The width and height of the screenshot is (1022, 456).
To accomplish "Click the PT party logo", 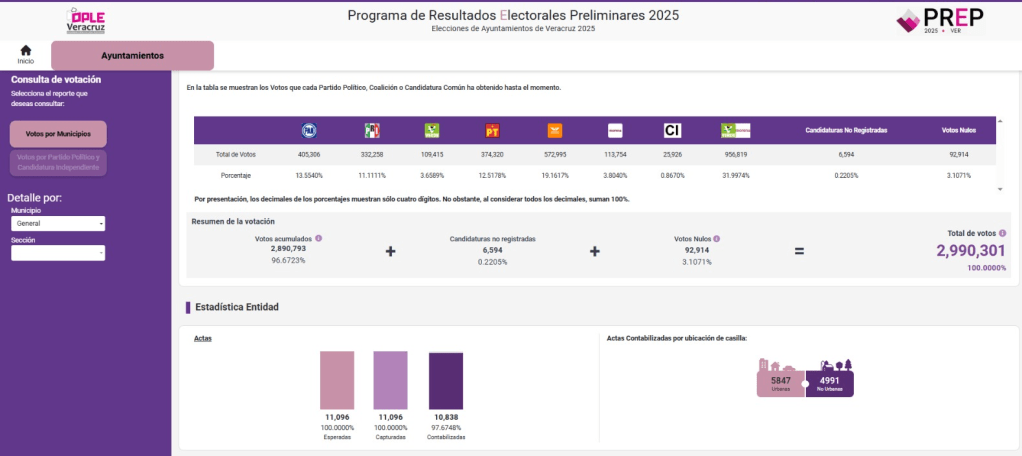I will [492, 130].
